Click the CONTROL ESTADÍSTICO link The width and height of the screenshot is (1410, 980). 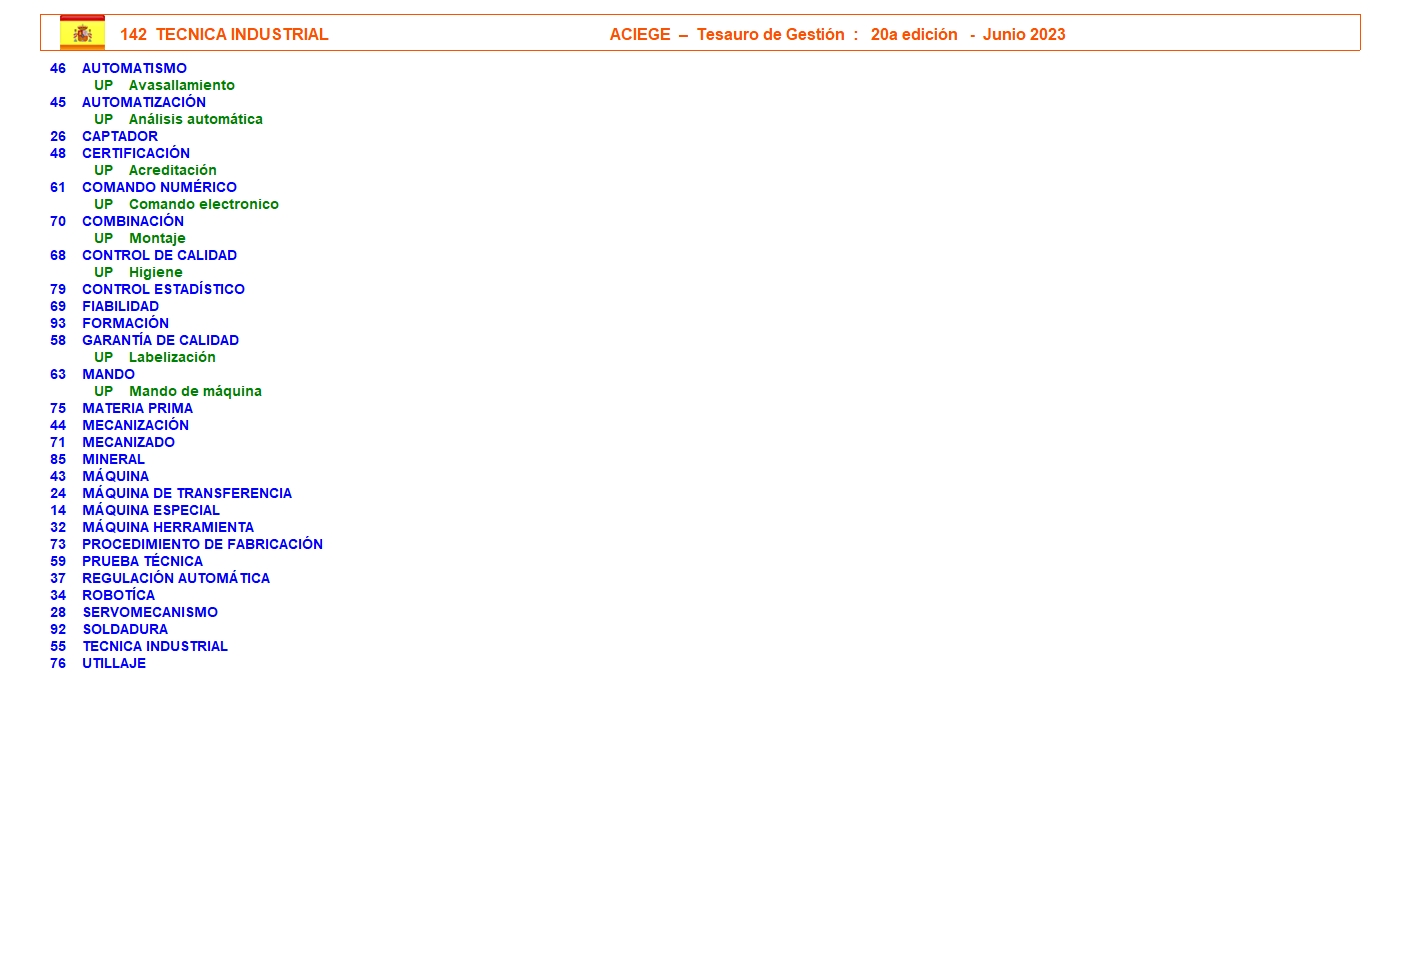pyautogui.click(x=163, y=289)
